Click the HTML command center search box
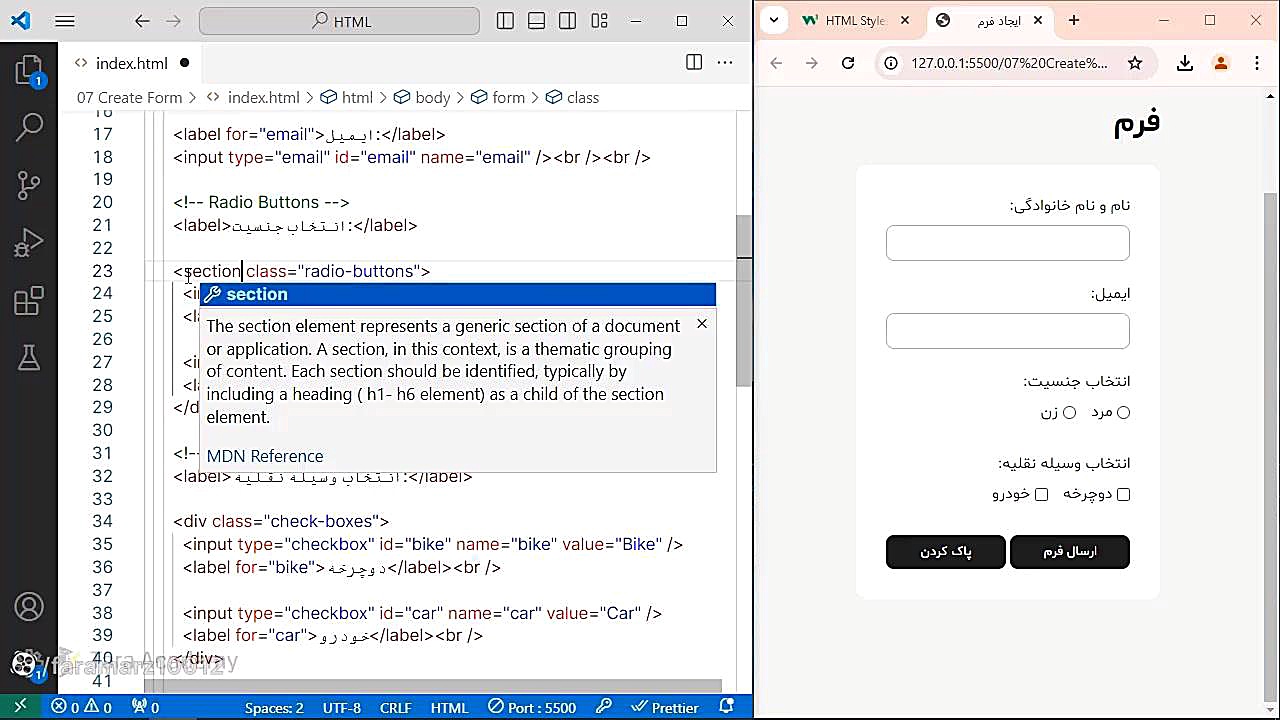The image size is (1280, 720). tap(339, 21)
